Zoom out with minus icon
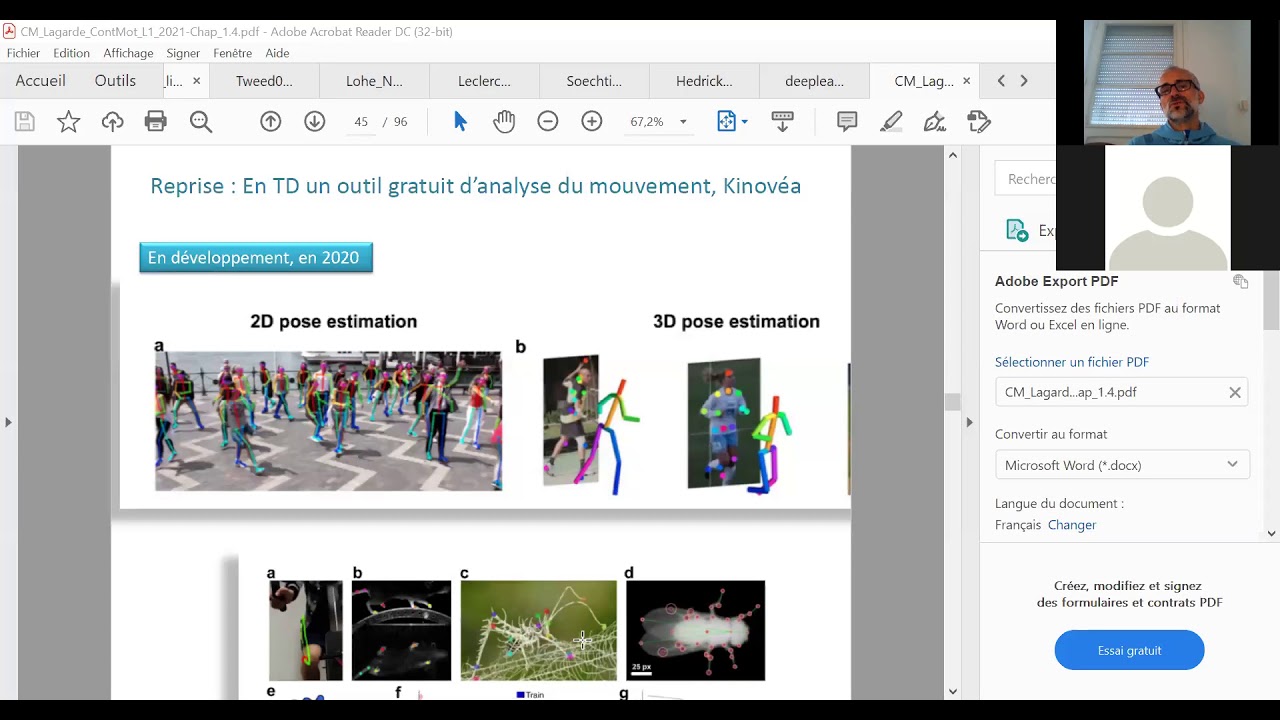This screenshot has width=1280, height=720. pos(548,122)
